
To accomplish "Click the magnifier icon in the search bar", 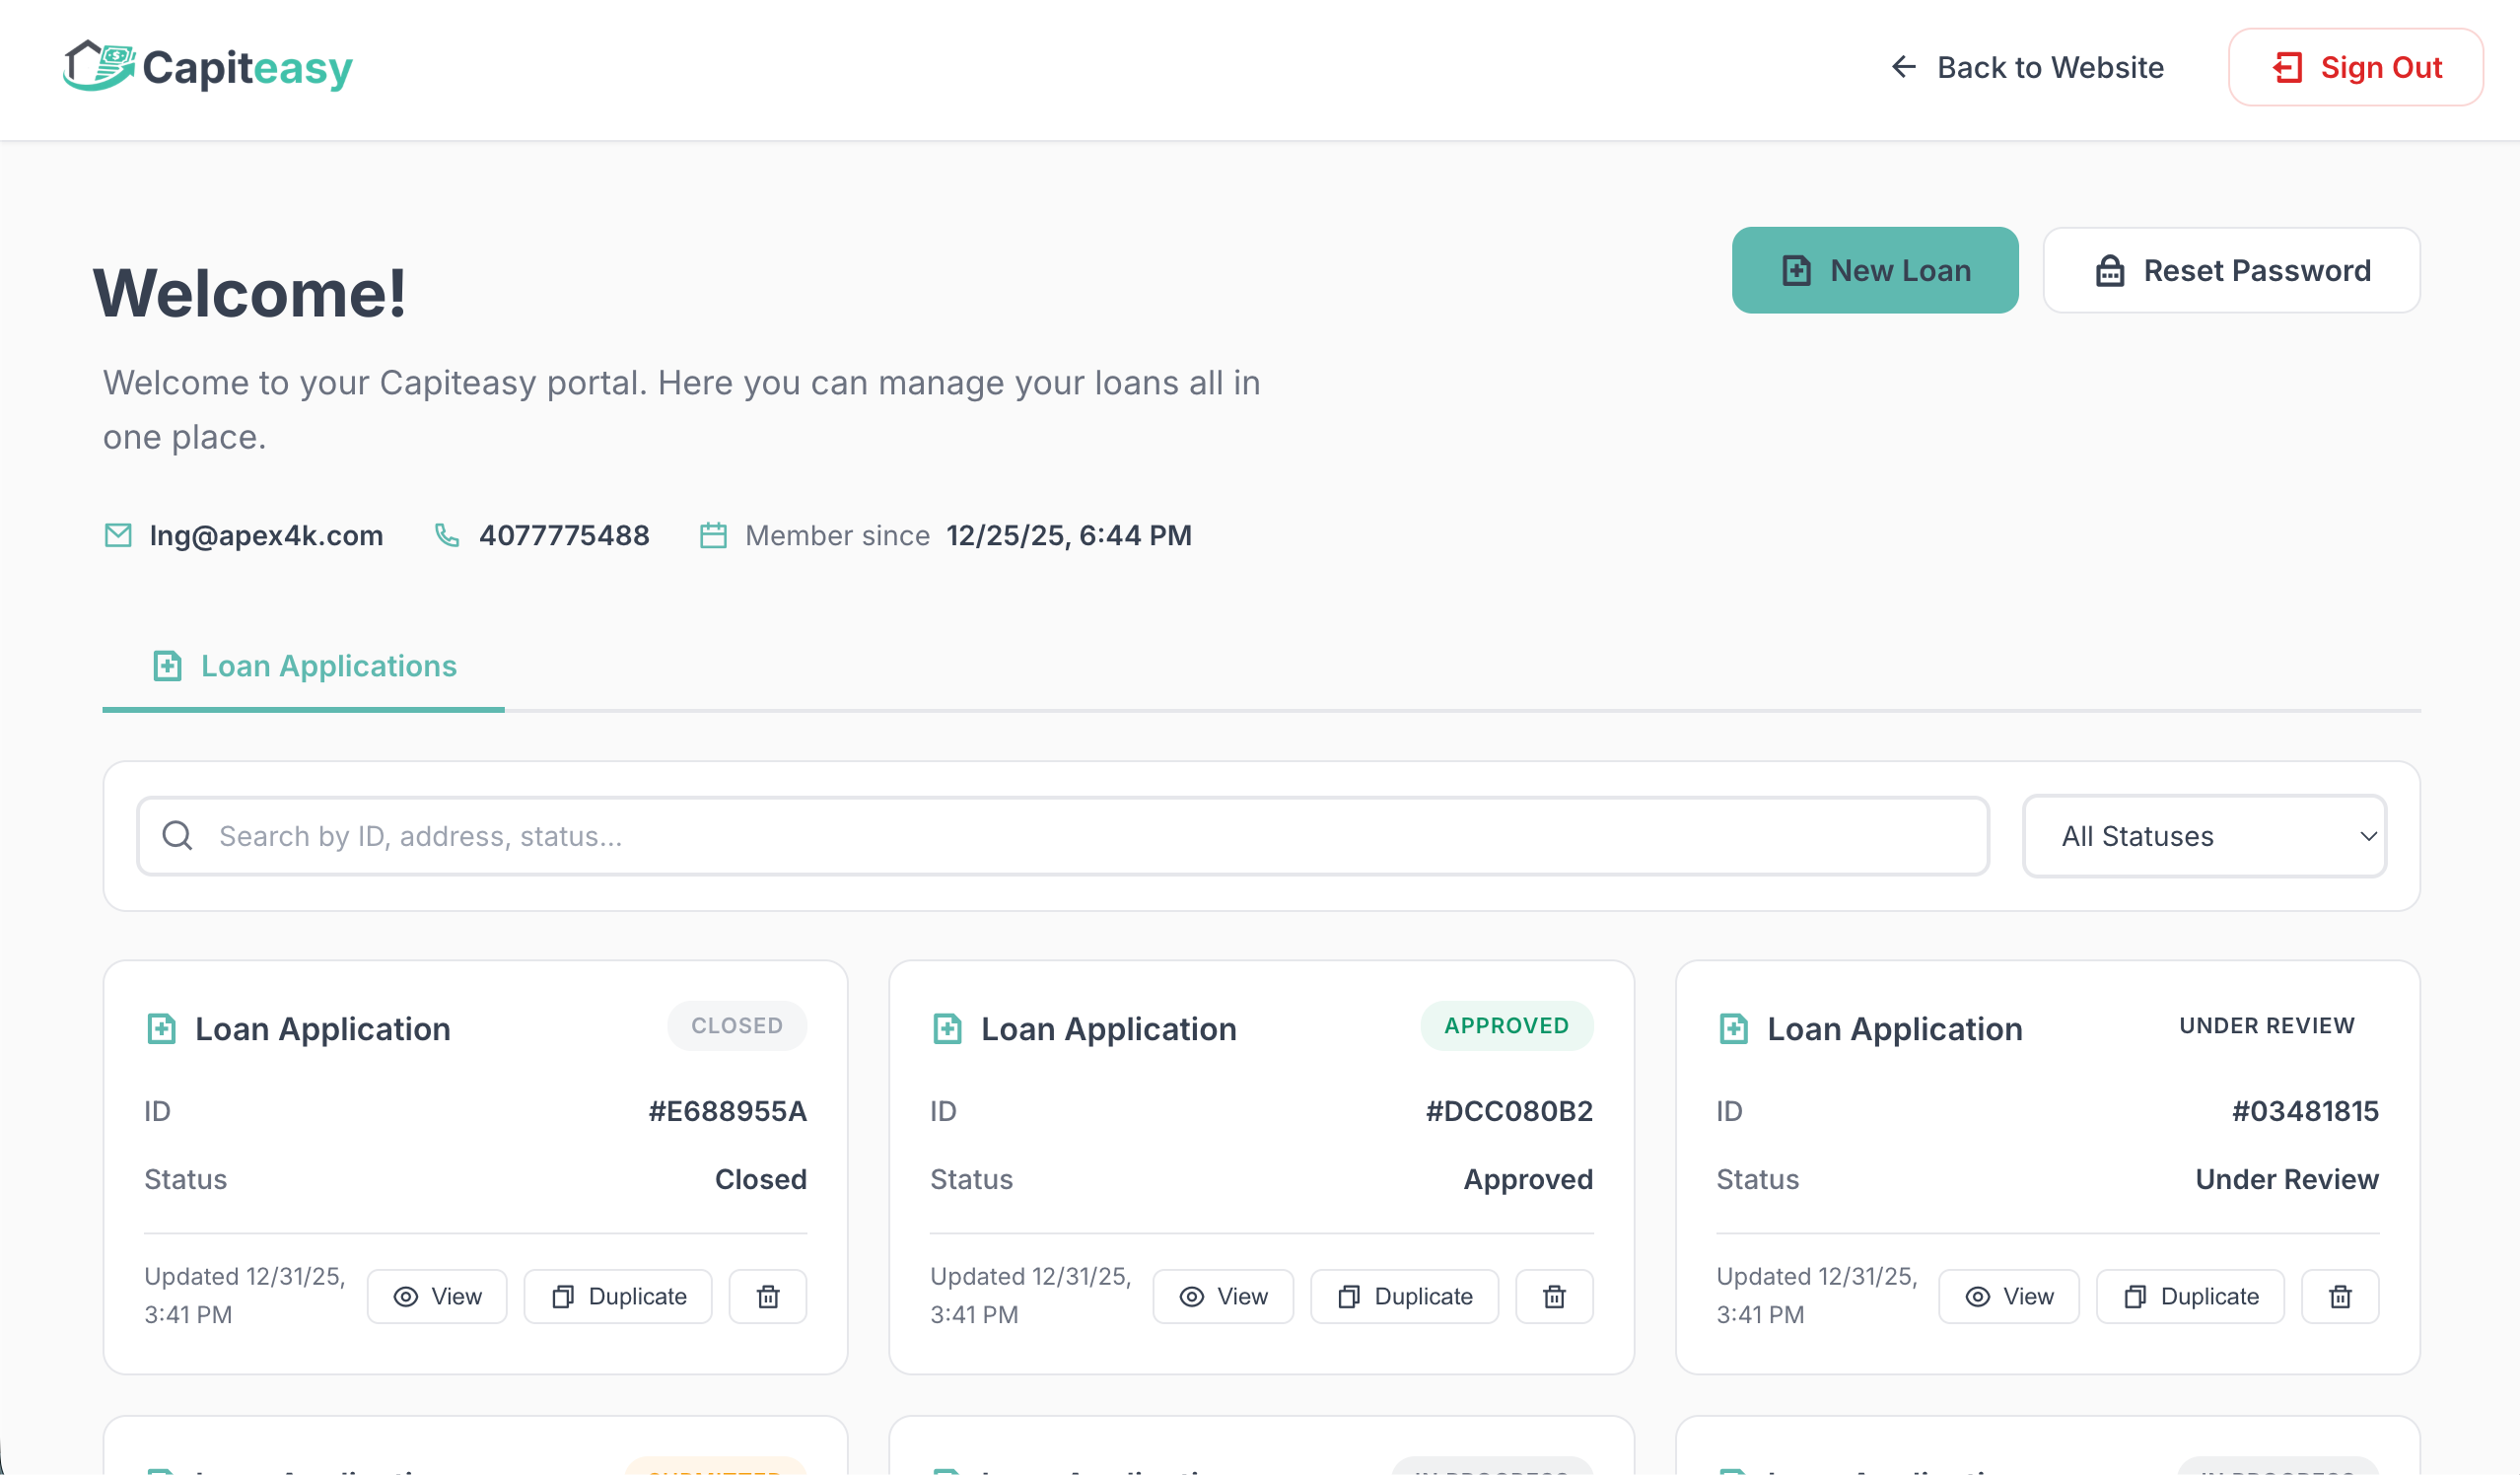I will click(177, 835).
